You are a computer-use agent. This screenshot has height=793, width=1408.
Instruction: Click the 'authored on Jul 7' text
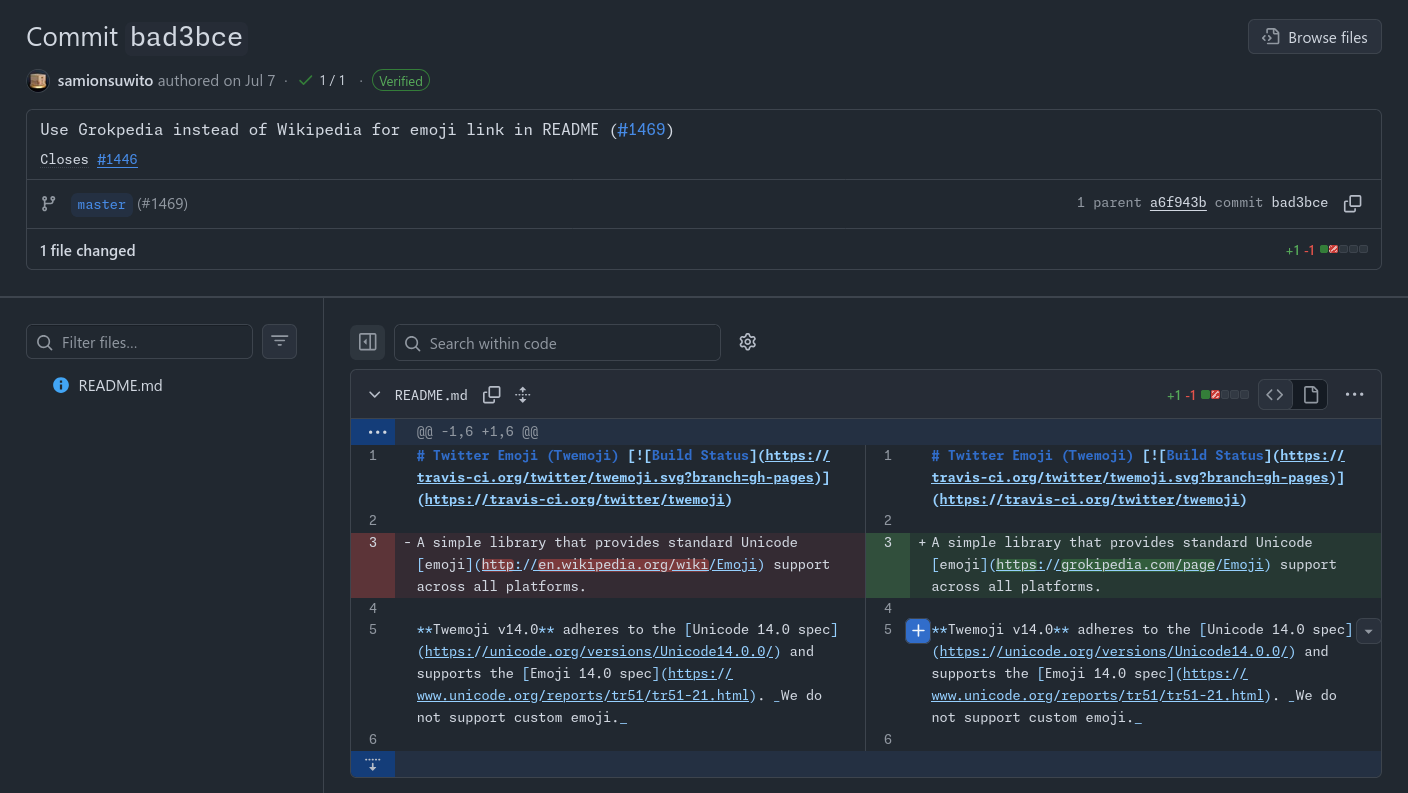click(216, 81)
